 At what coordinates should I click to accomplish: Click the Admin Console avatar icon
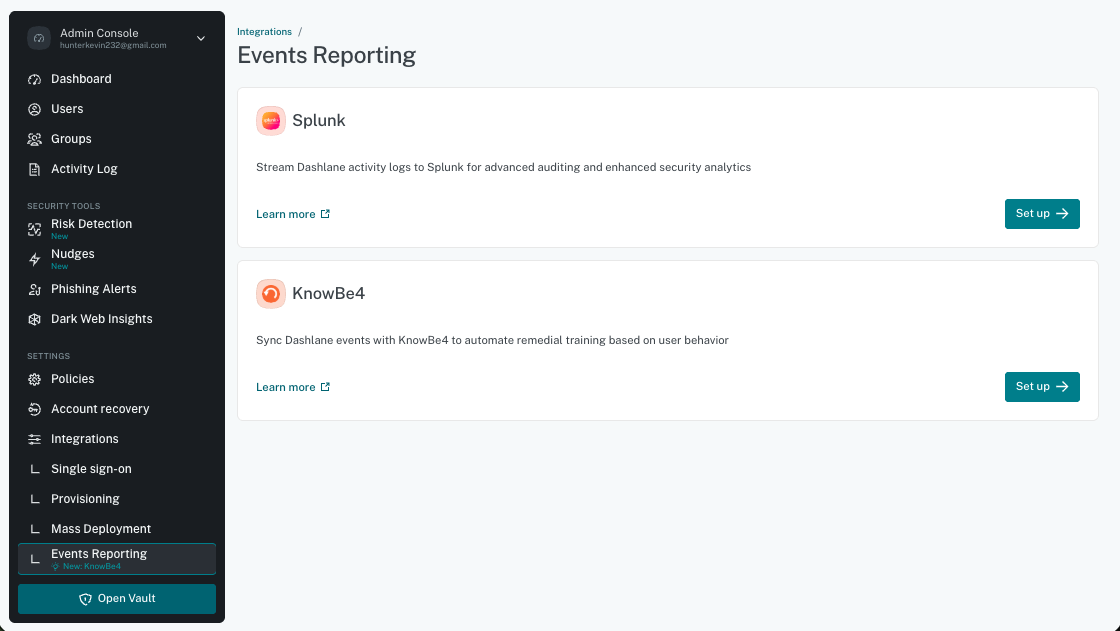click(x=39, y=39)
